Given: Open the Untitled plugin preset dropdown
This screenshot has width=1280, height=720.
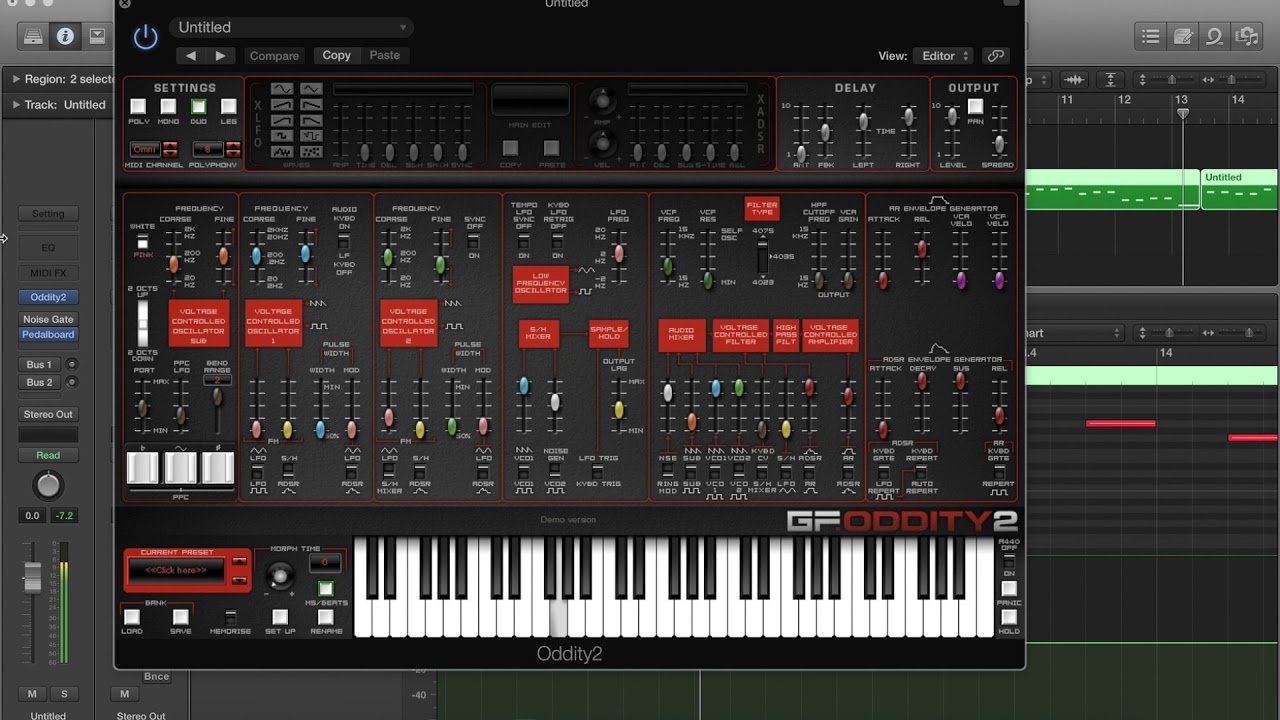Looking at the screenshot, I should click(x=290, y=28).
